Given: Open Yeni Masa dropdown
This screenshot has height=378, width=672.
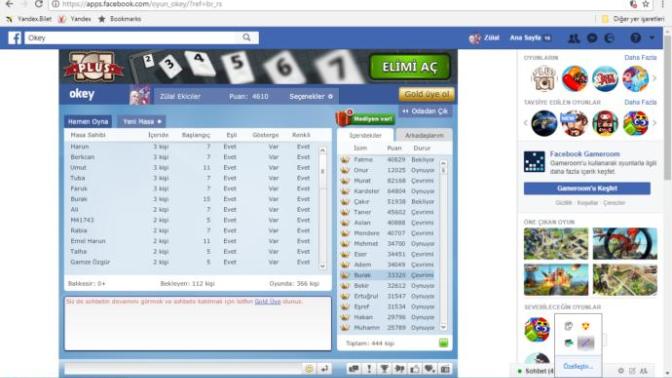Looking at the screenshot, I should (142, 122).
